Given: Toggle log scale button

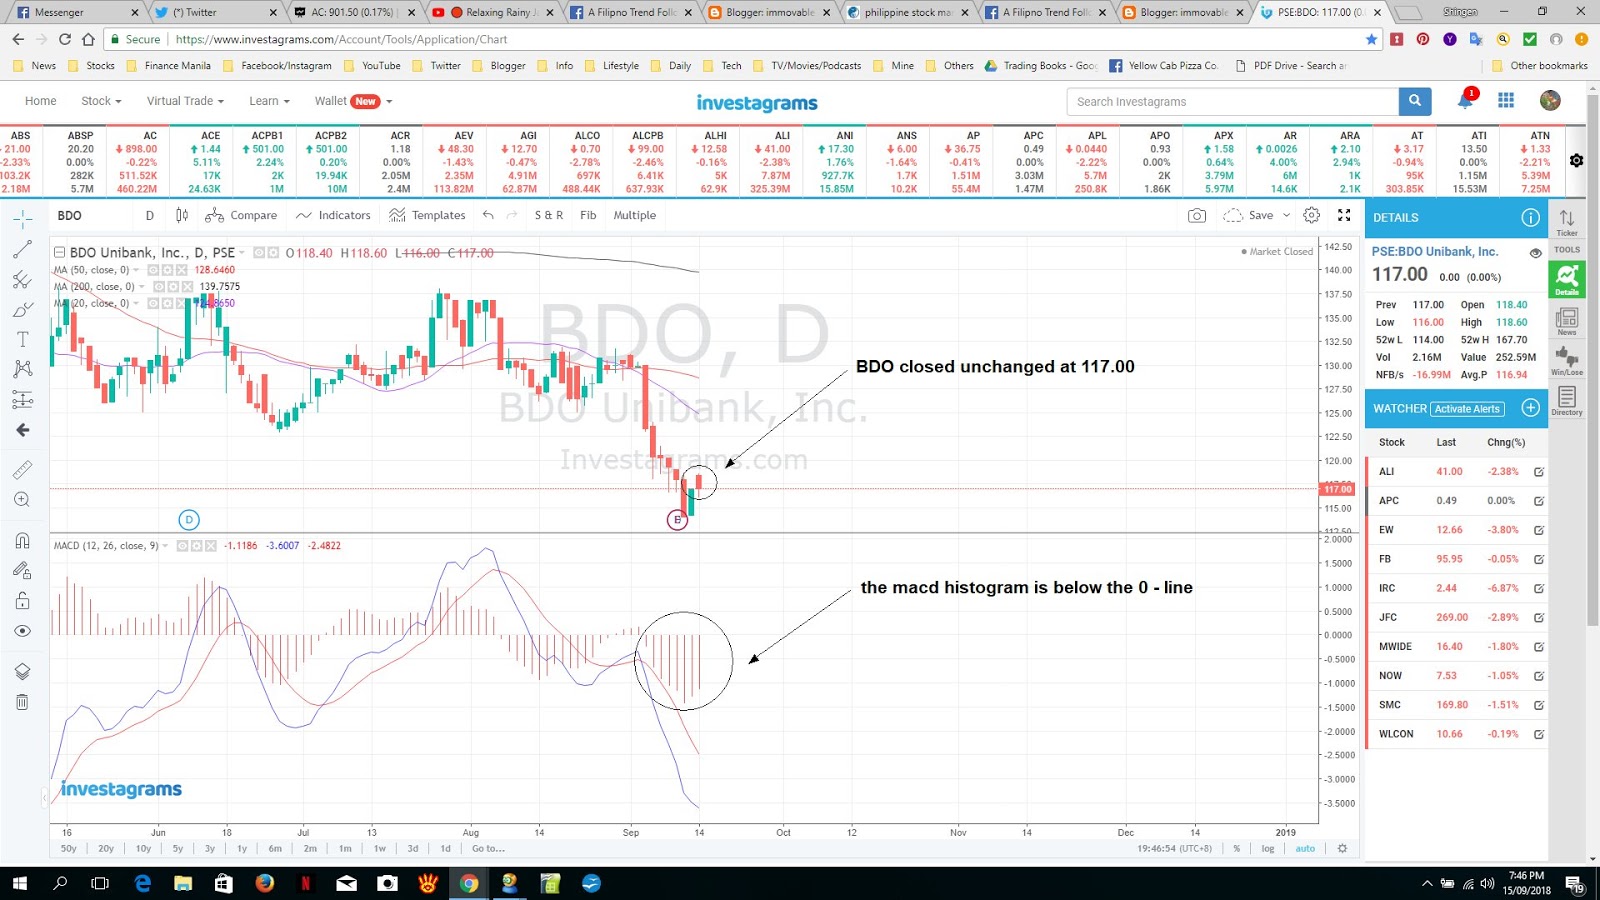Looking at the screenshot, I should pyautogui.click(x=1267, y=848).
